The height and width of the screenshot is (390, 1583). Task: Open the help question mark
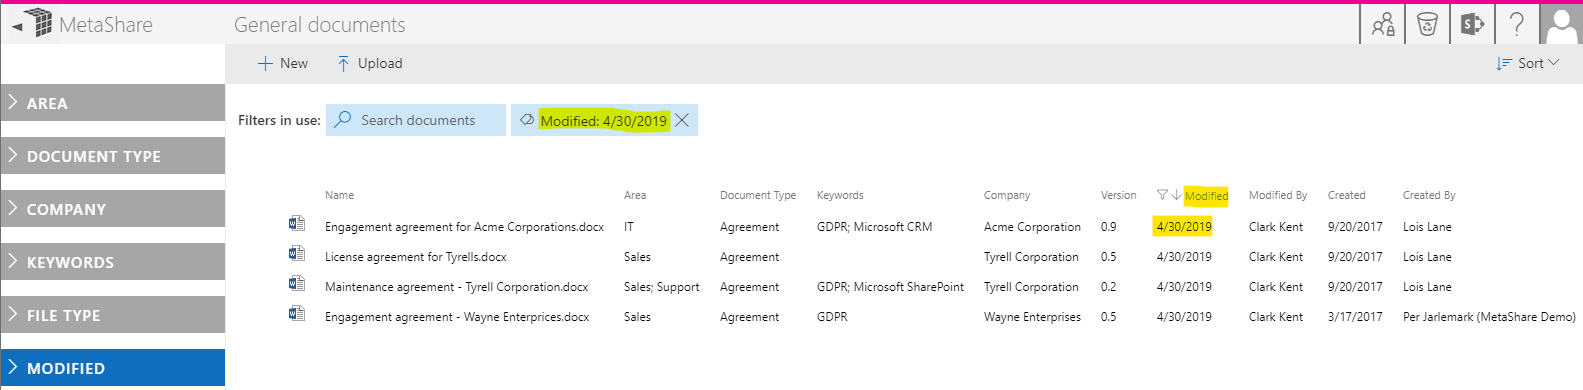(x=1517, y=24)
